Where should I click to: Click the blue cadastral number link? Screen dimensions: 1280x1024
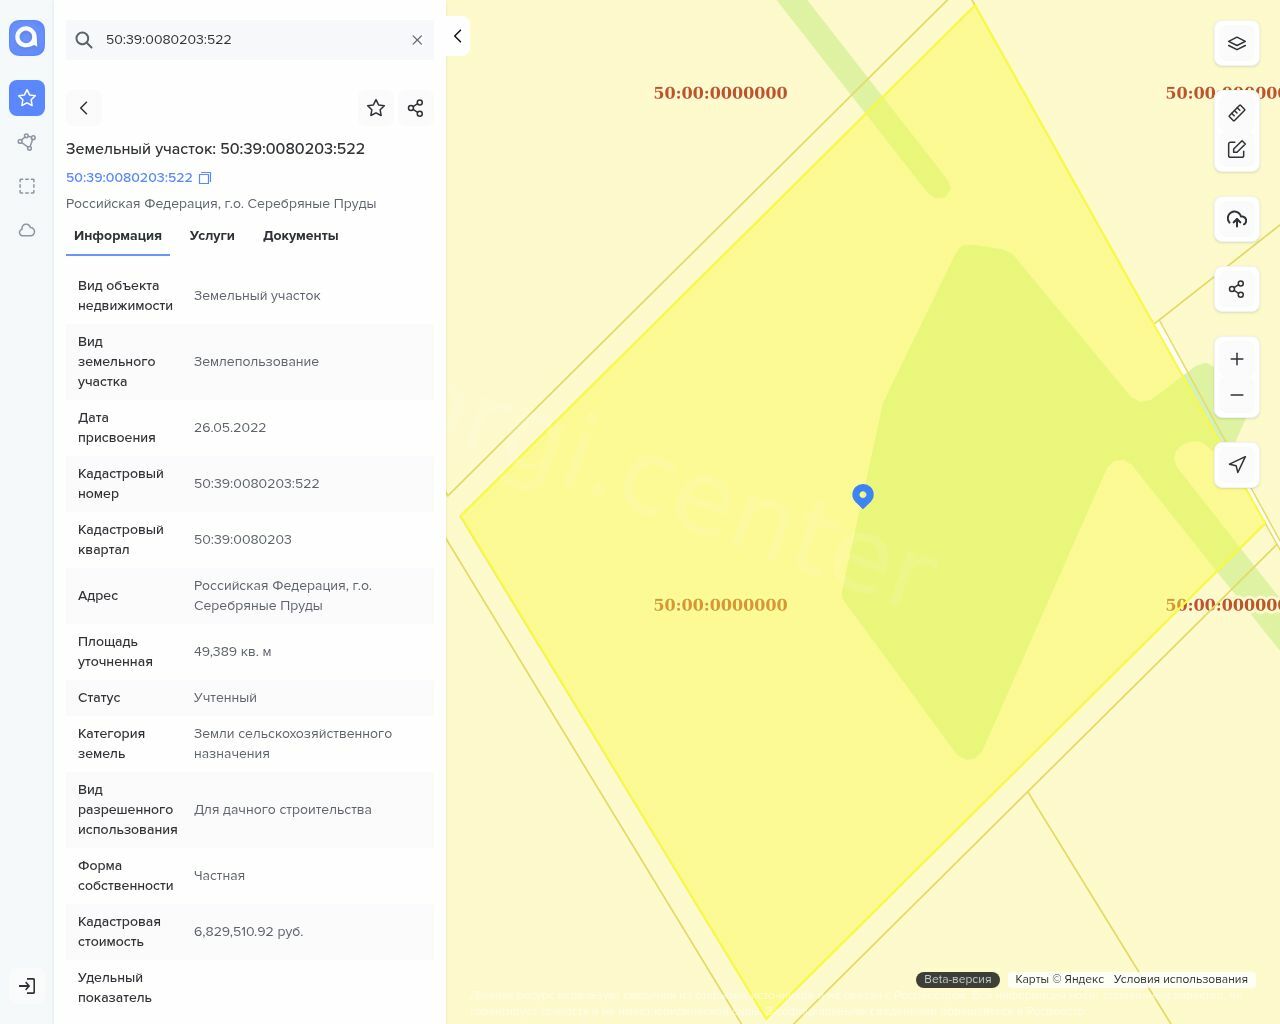pyautogui.click(x=129, y=178)
